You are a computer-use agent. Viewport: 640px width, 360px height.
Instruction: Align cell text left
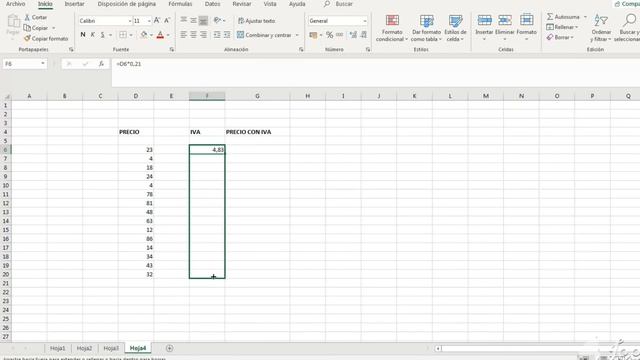click(x=184, y=35)
